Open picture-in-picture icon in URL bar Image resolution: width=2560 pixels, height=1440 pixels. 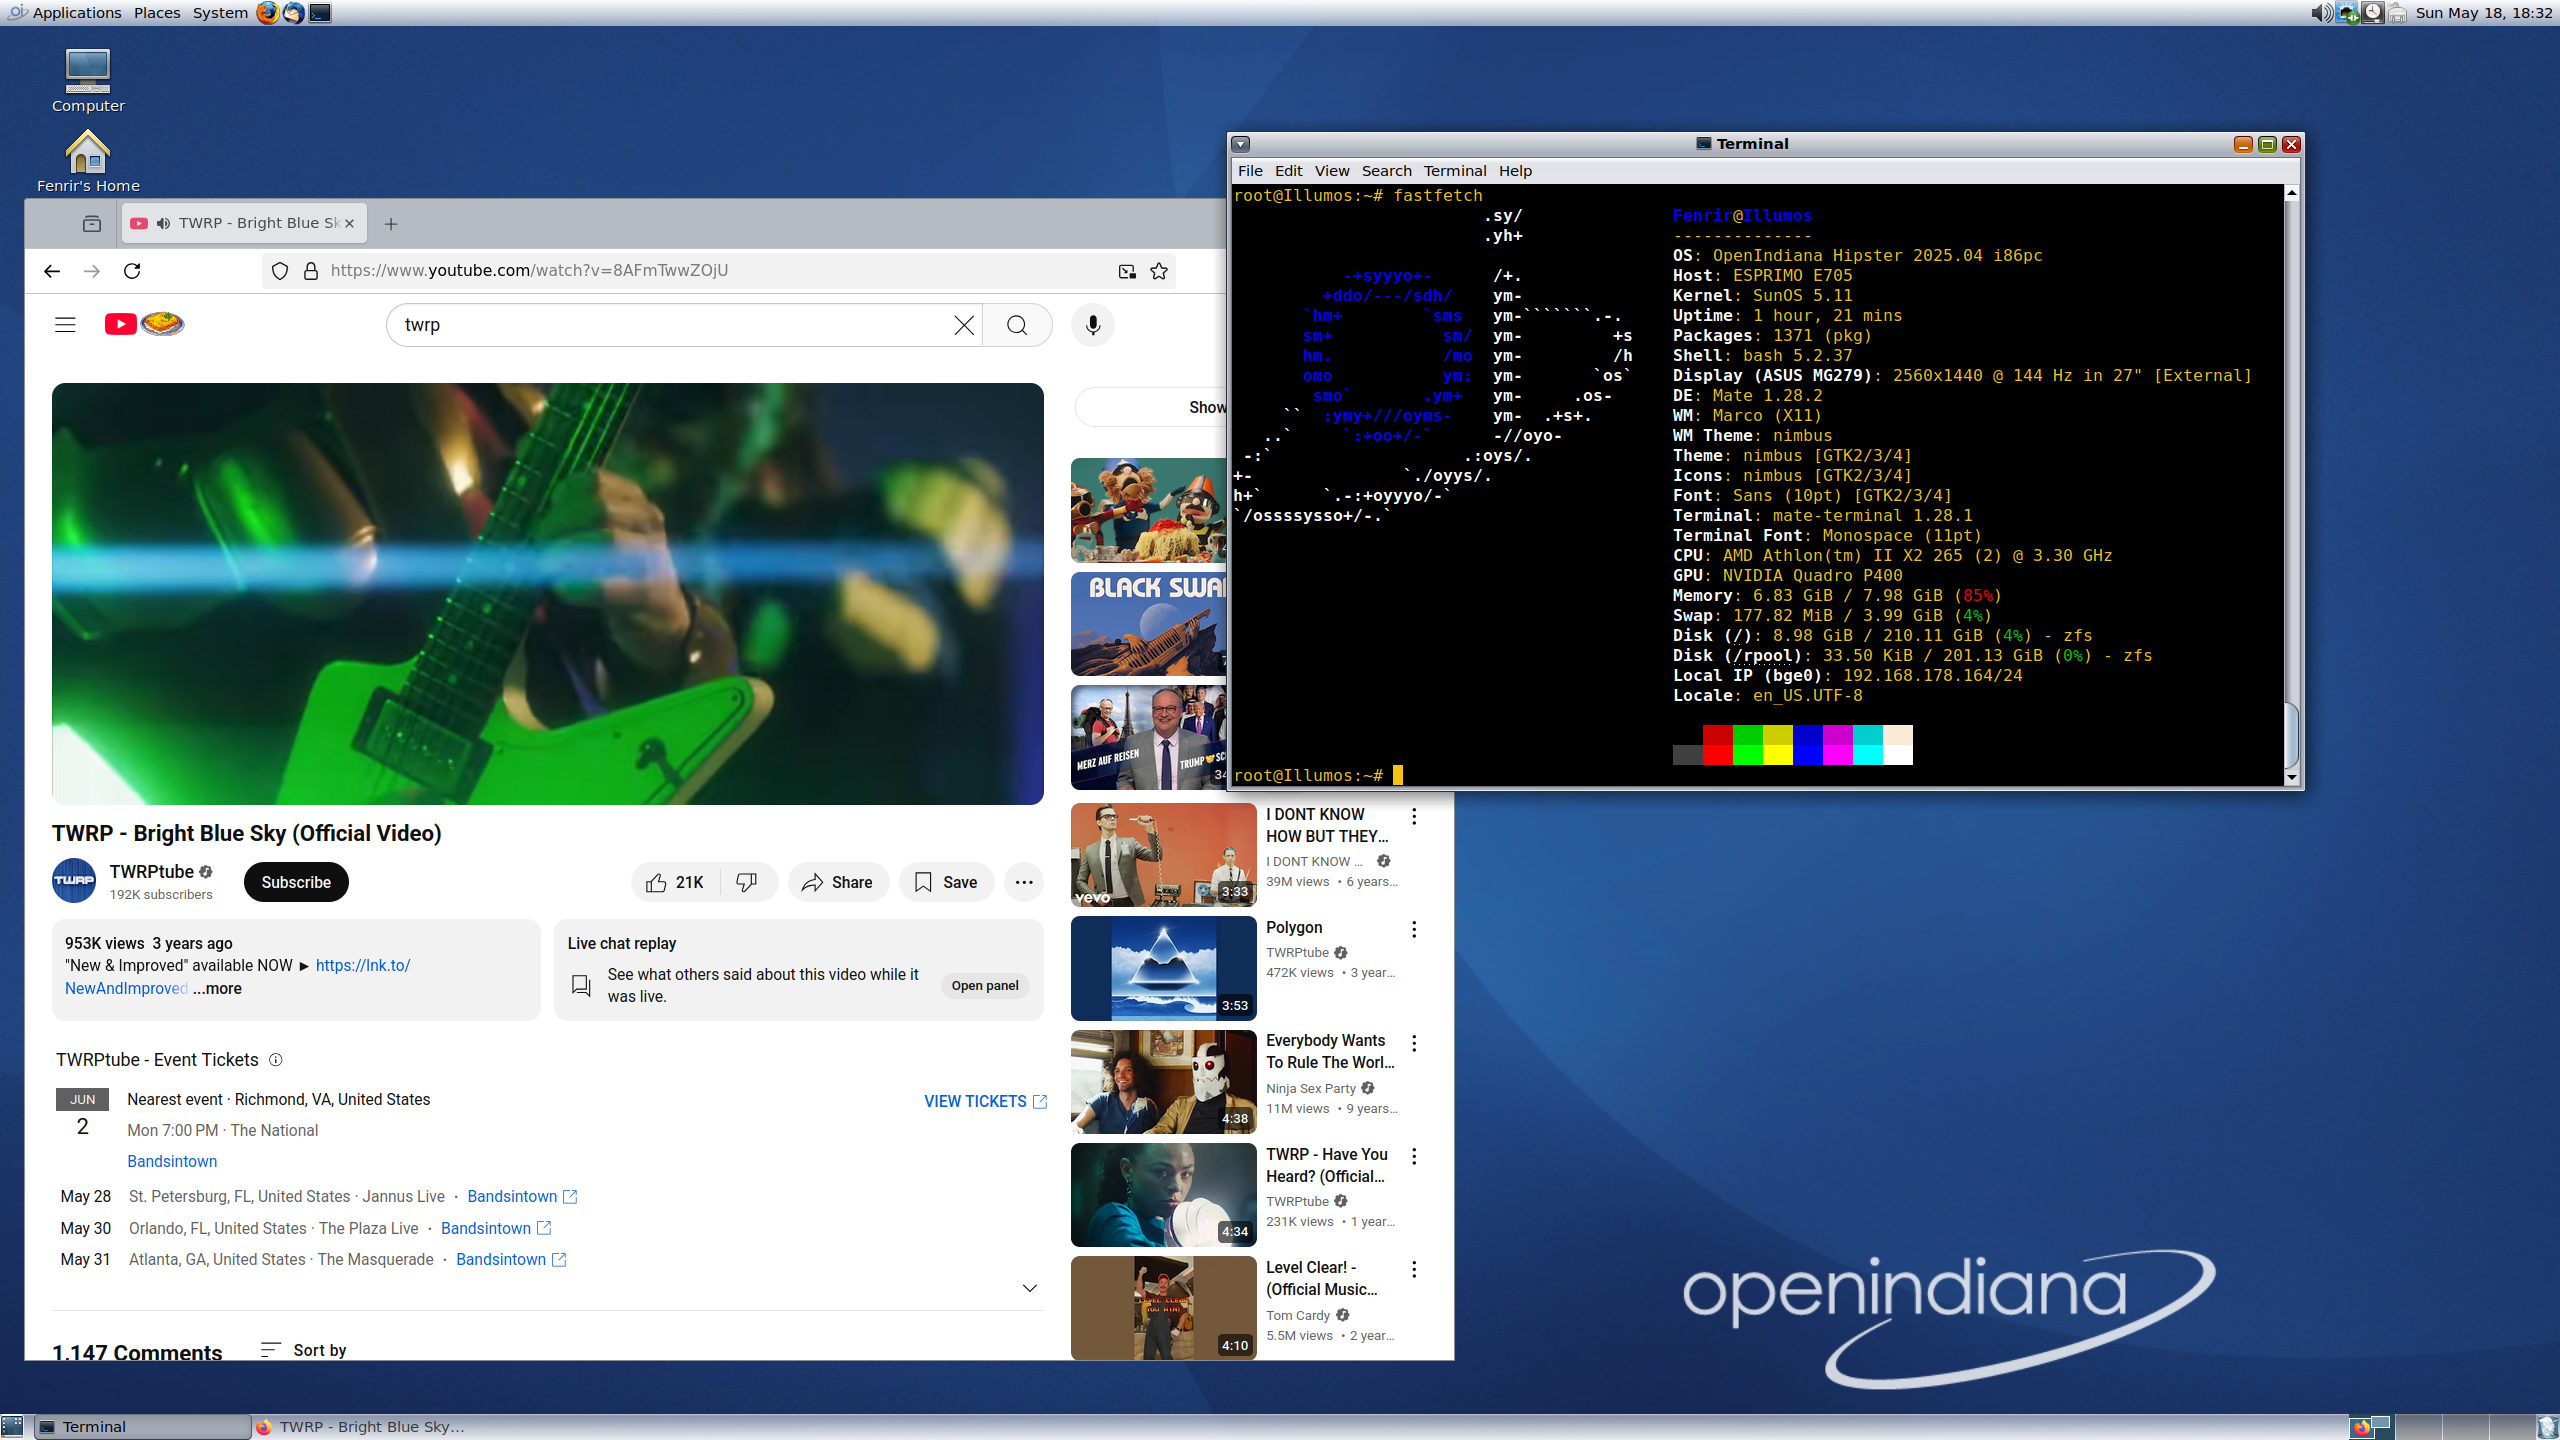click(1127, 271)
